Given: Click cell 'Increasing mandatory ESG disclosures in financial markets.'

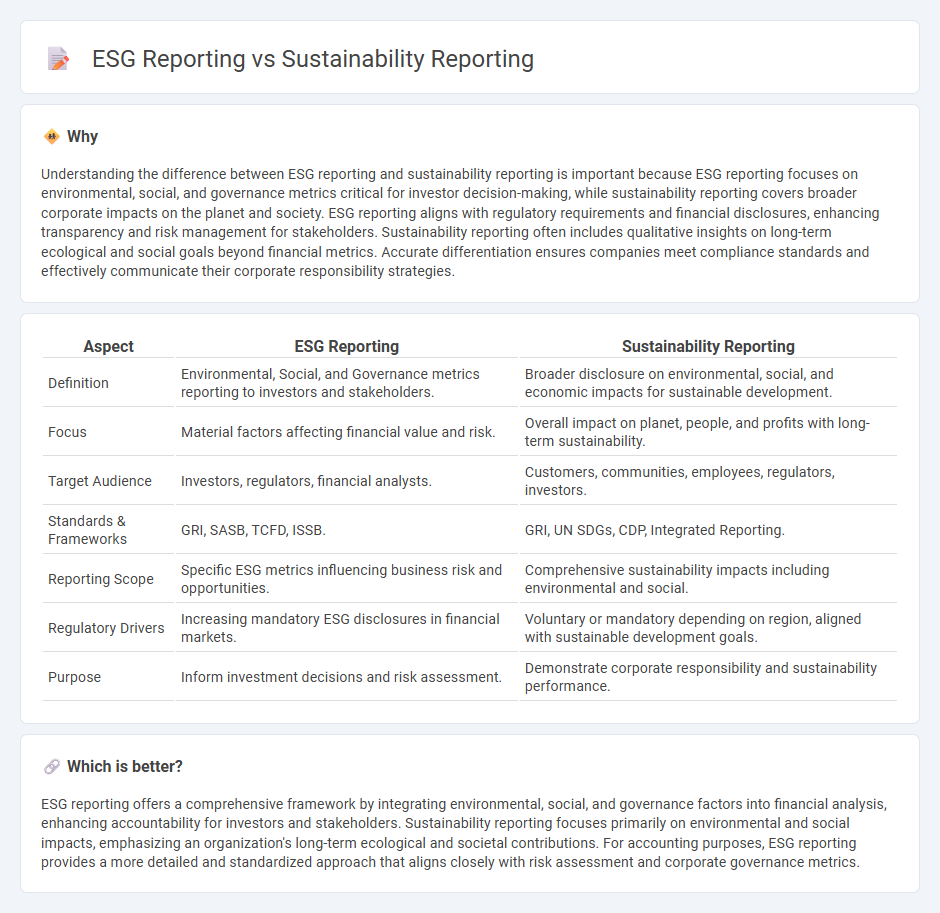Looking at the screenshot, I should pyautogui.click(x=341, y=628).
